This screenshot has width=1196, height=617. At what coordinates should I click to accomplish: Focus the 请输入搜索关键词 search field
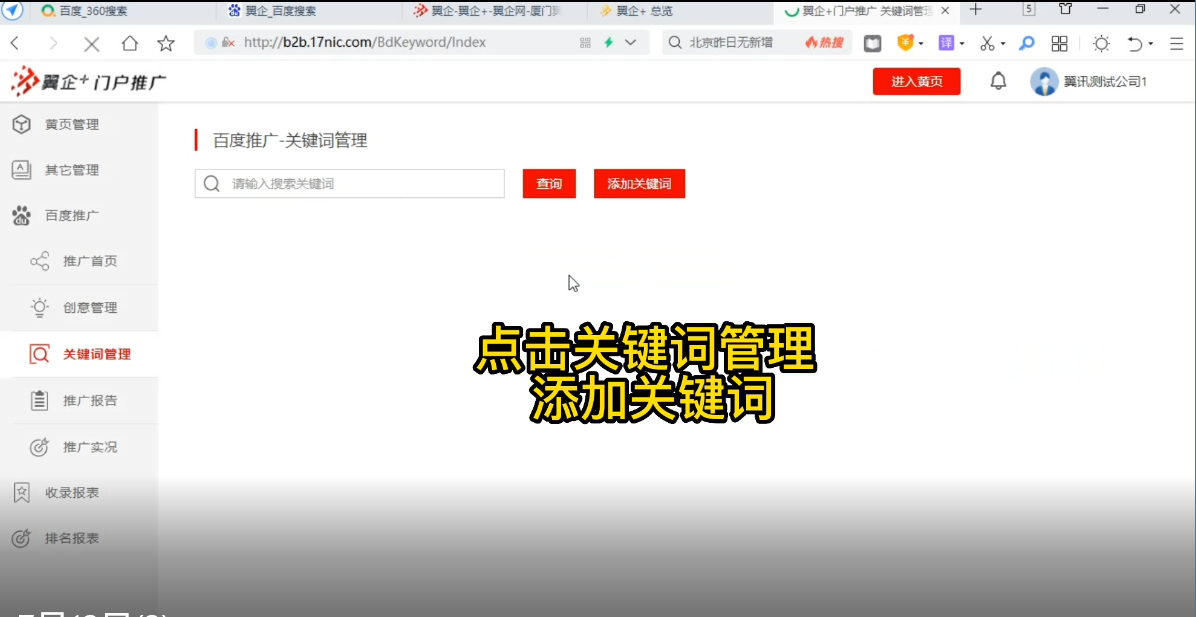click(349, 184)
